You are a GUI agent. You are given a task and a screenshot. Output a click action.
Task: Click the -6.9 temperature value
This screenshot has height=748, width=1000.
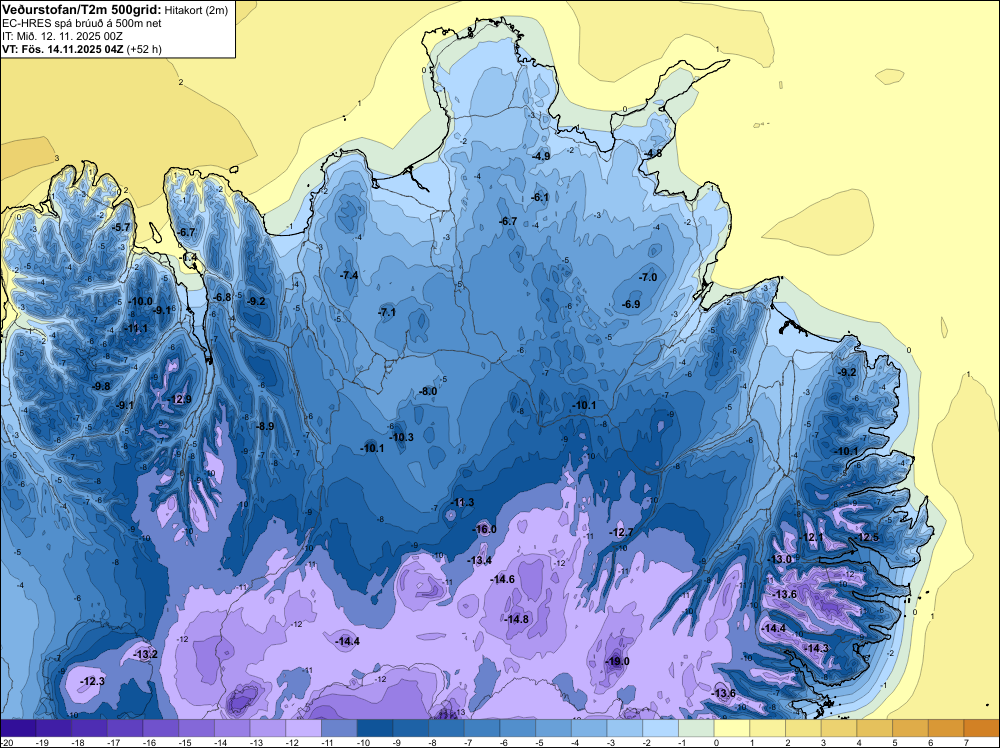[631, 304]
